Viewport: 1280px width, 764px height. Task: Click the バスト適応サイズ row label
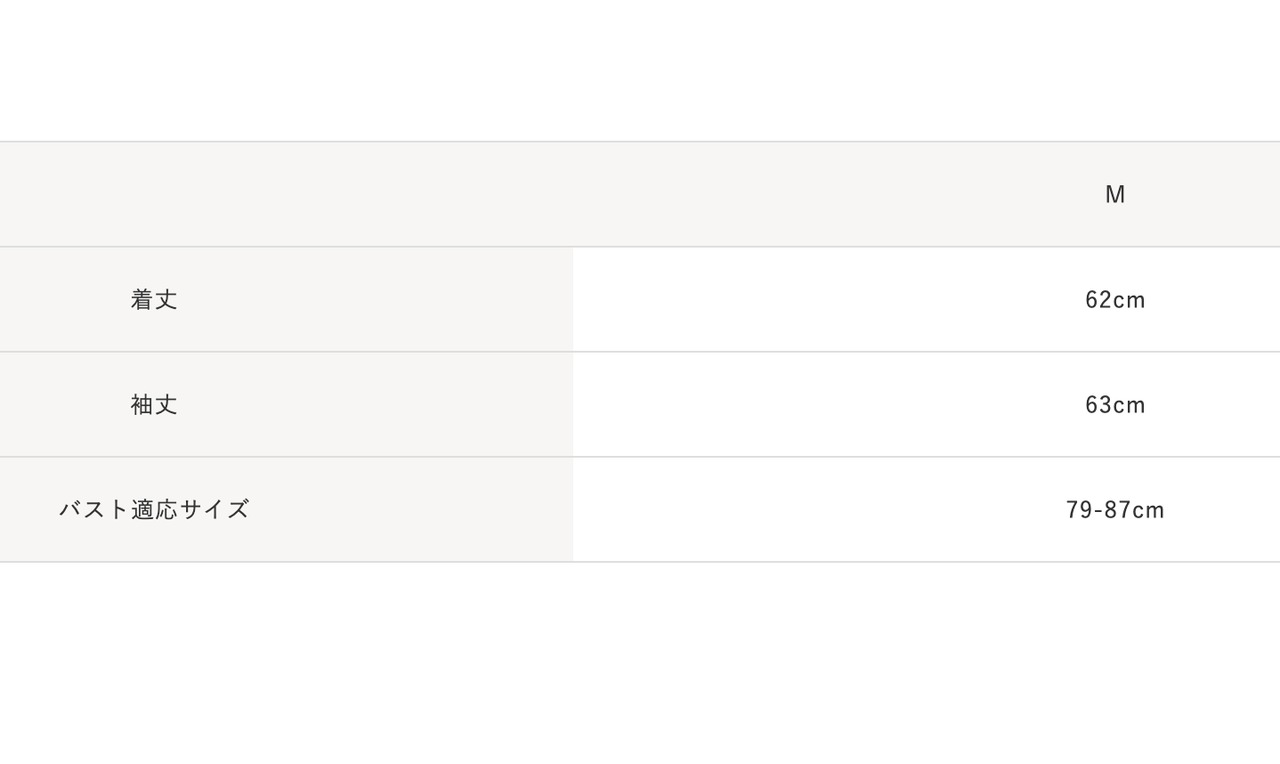(154, 510)
